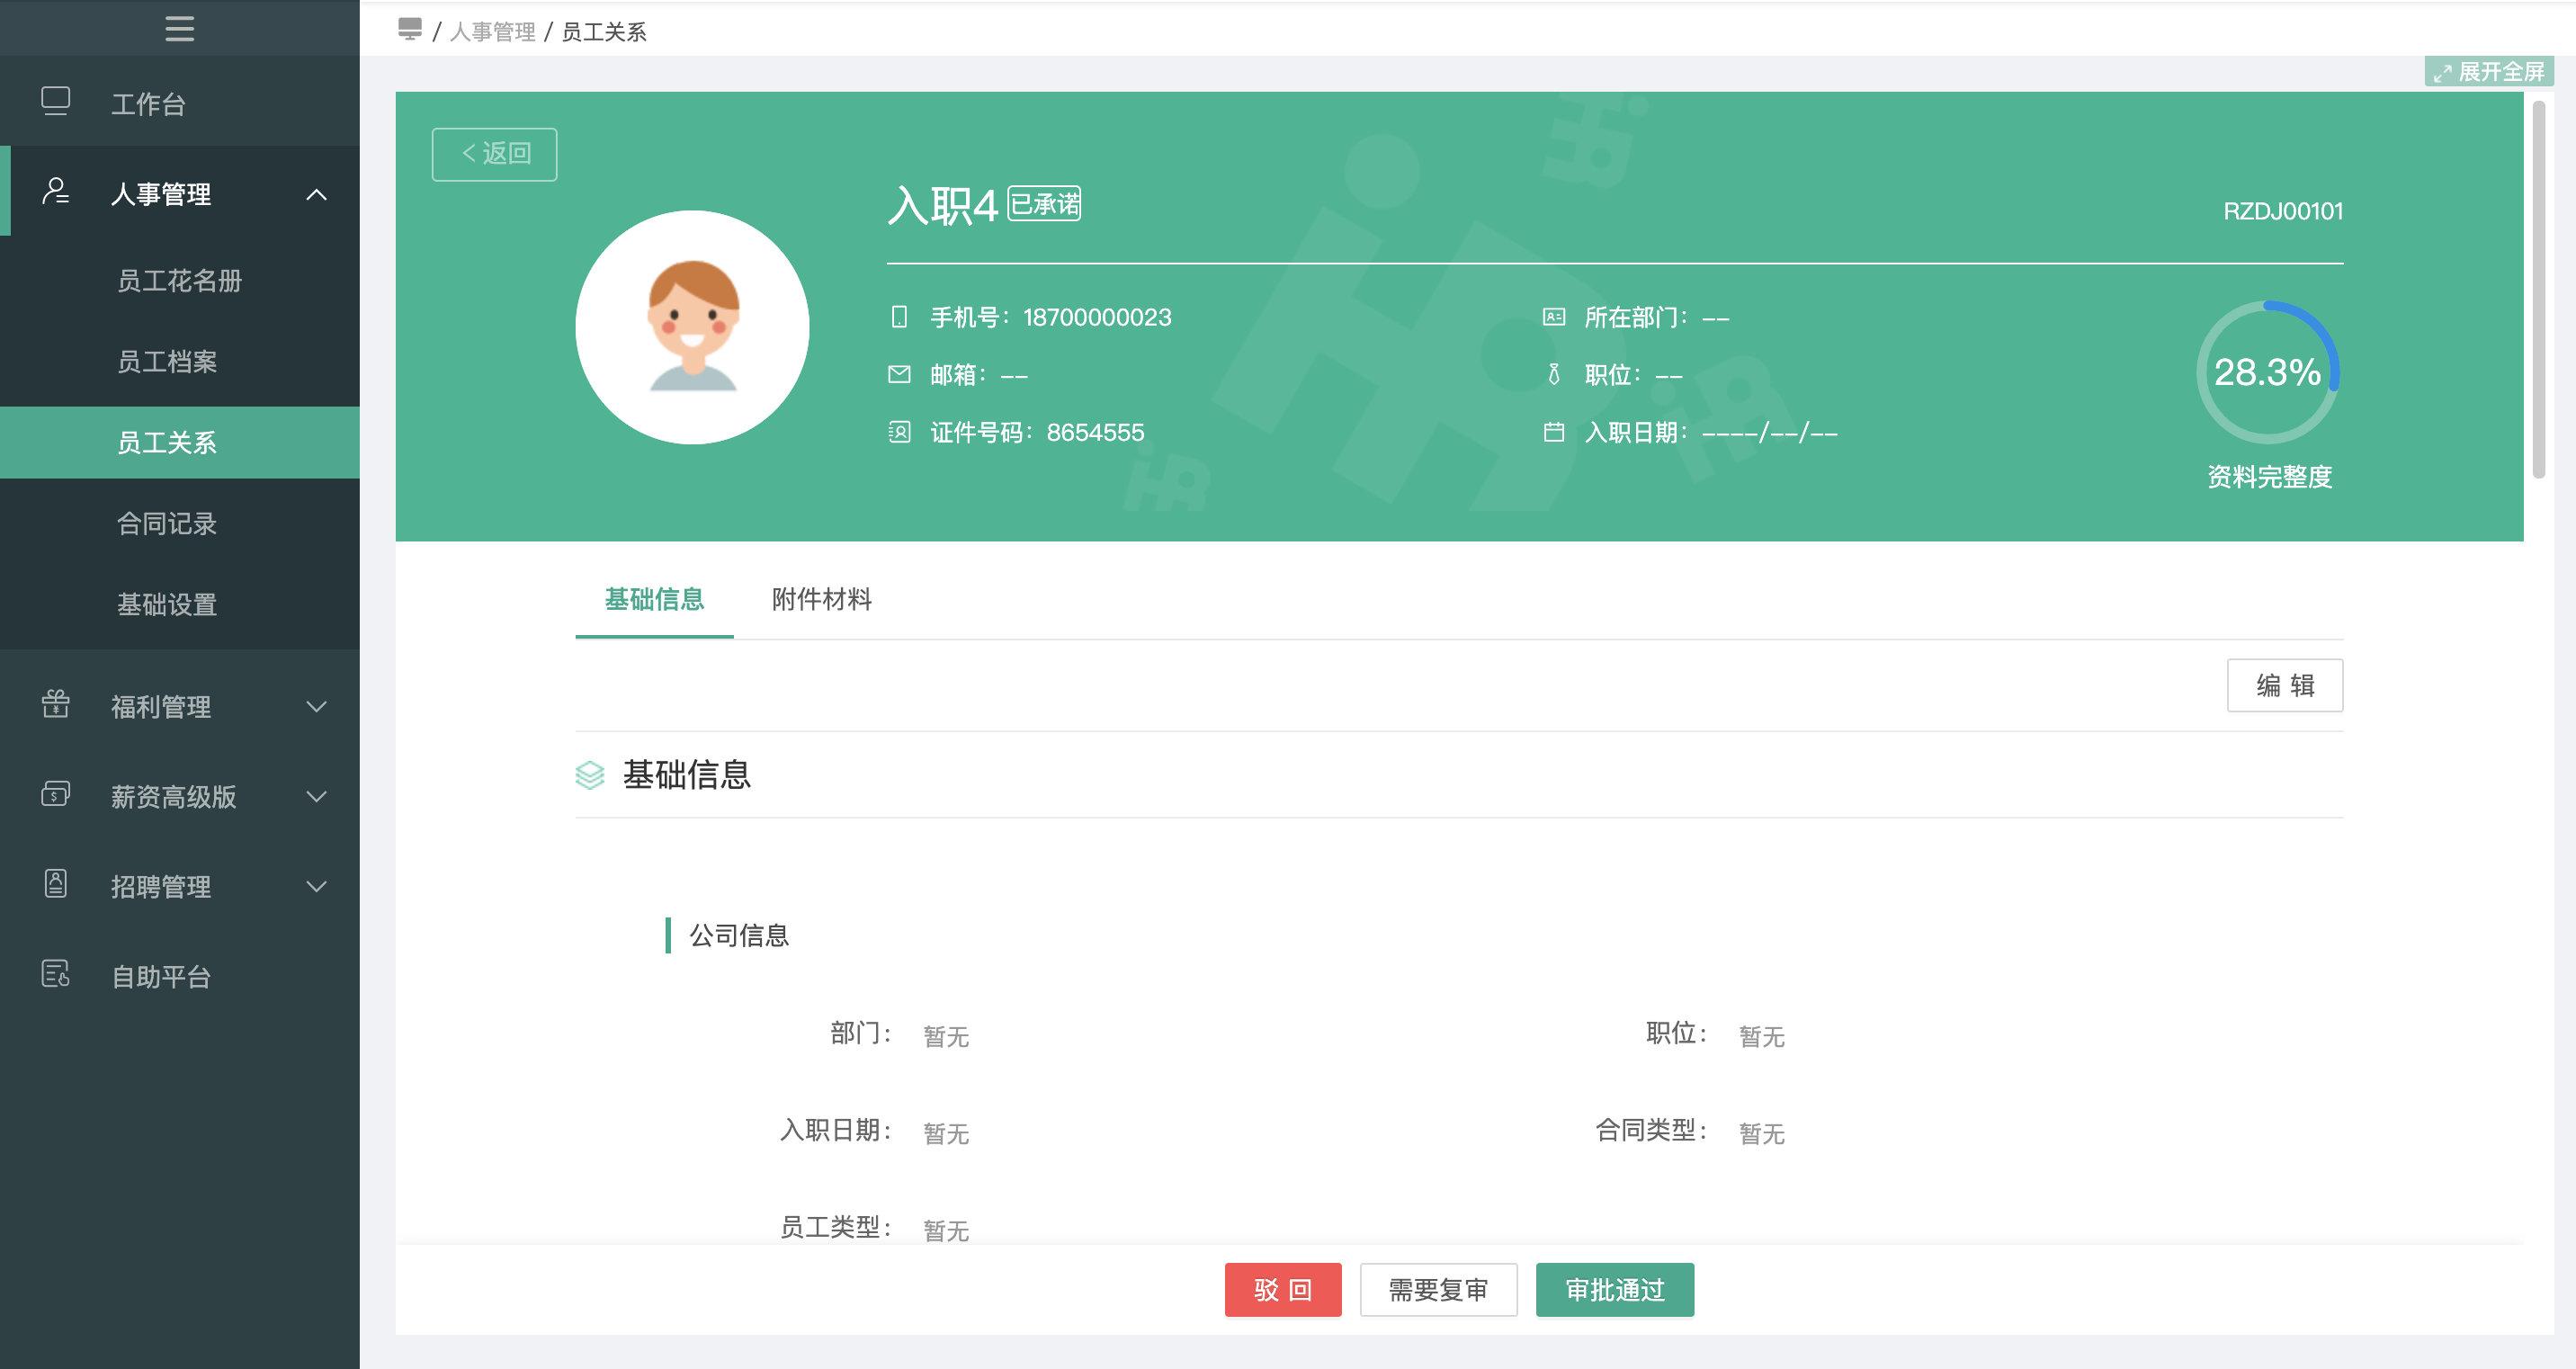Click the green 审批通过 button
Screen dimensions: 2576x1369
(1615, 1290)
